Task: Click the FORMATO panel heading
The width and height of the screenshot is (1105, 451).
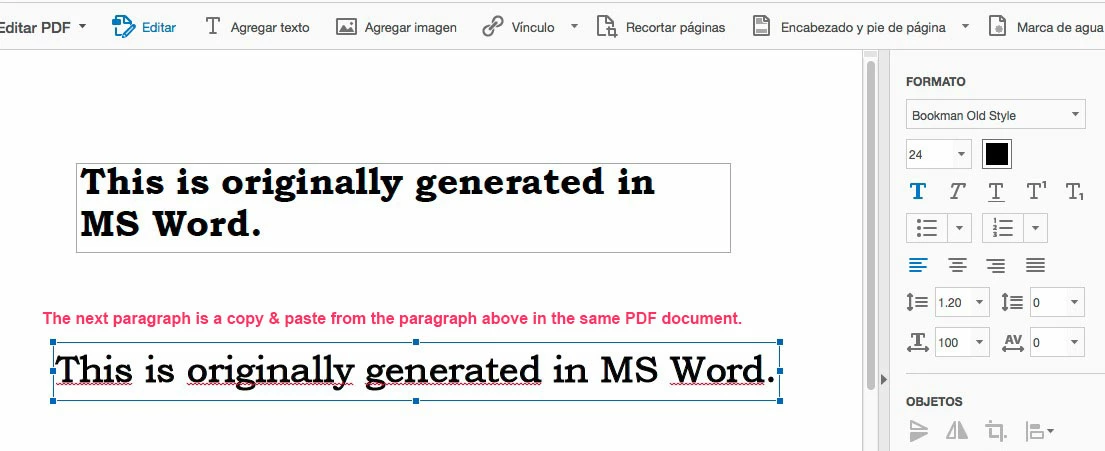Action: 935,82
